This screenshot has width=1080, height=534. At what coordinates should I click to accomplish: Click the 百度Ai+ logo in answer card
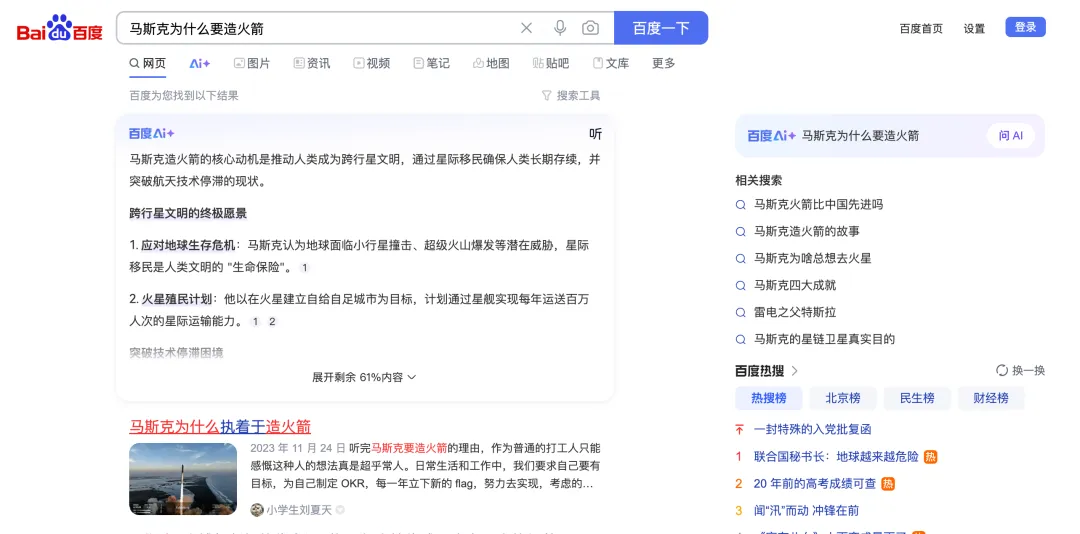152,134
